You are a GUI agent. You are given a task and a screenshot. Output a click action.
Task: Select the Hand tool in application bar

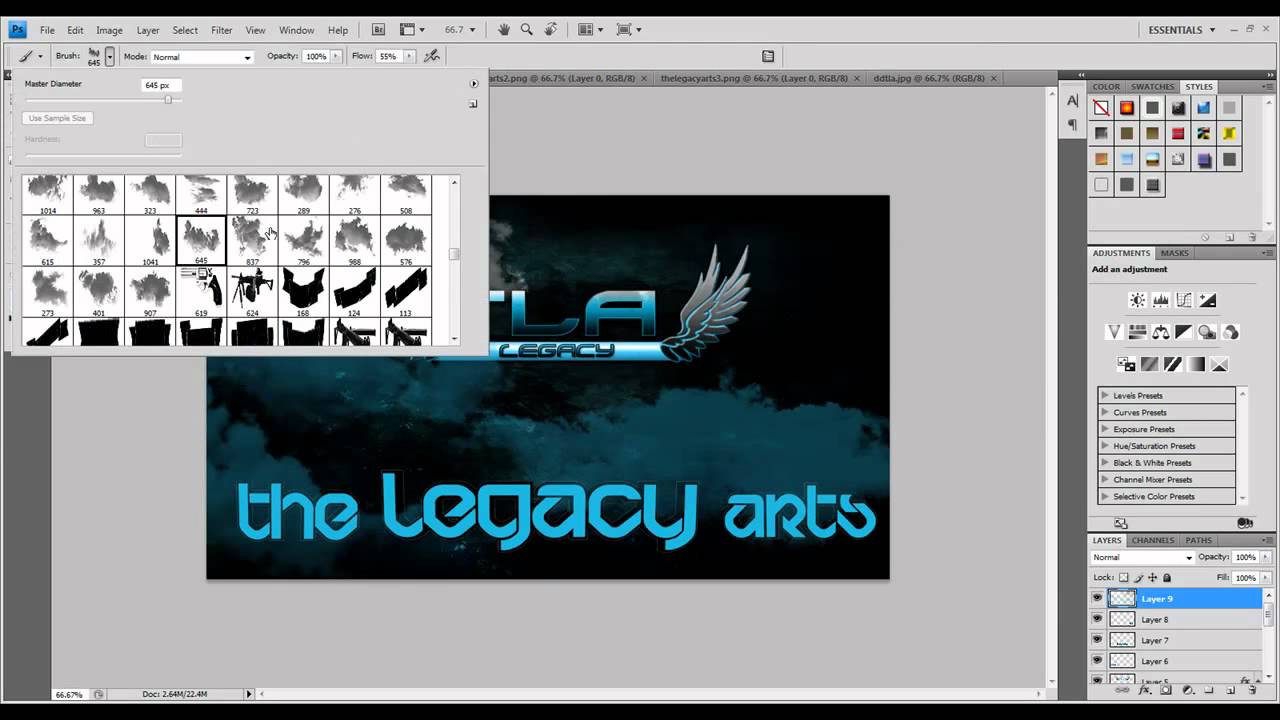tap(504, 30)
